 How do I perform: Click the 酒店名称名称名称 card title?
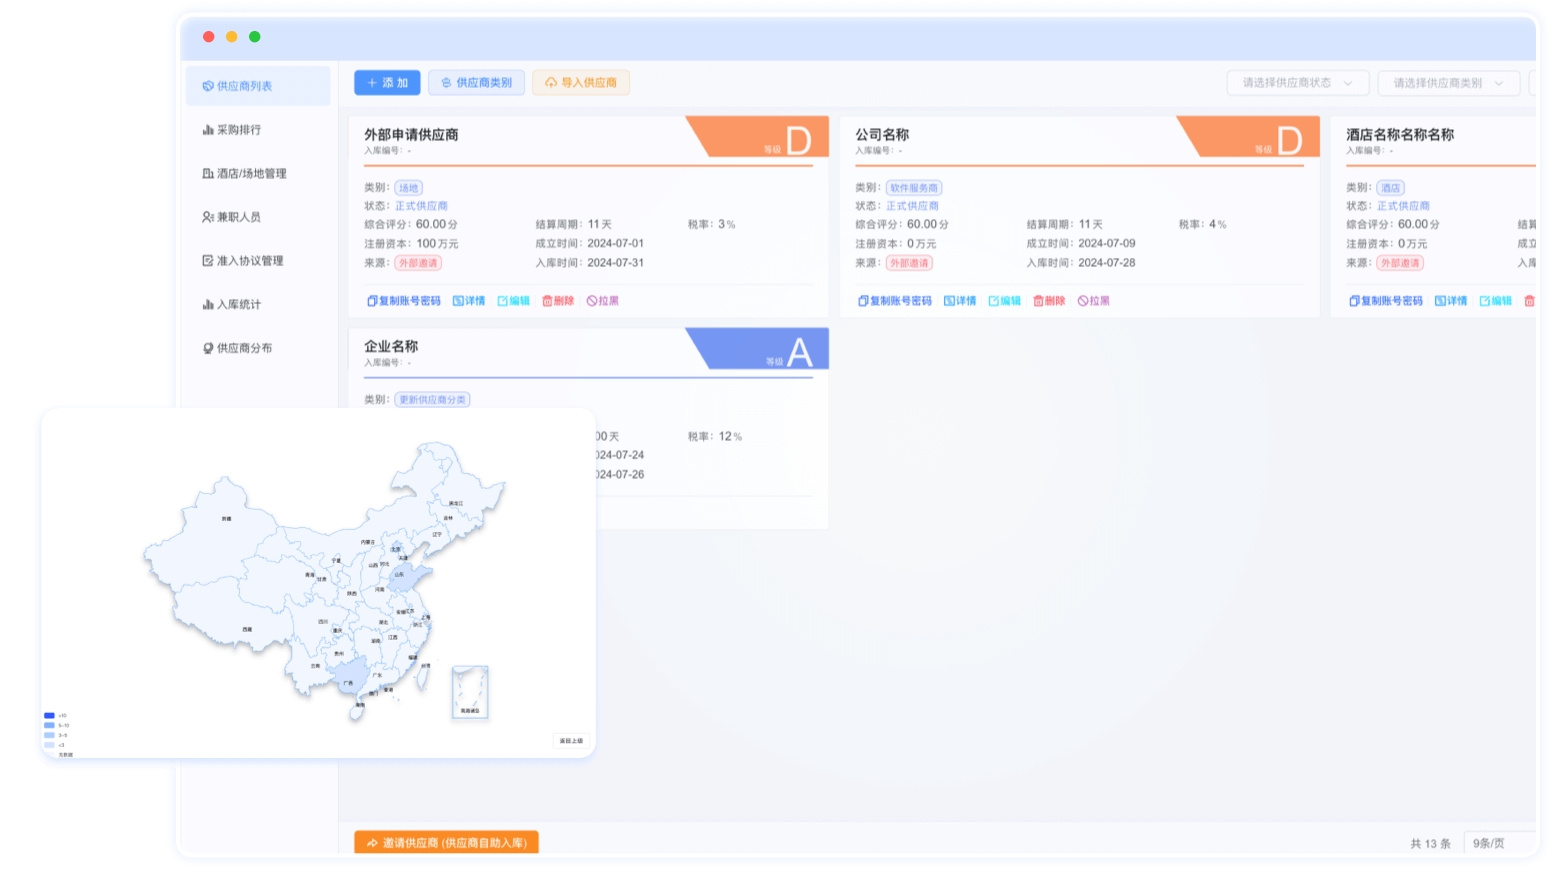click(1400, 135)
